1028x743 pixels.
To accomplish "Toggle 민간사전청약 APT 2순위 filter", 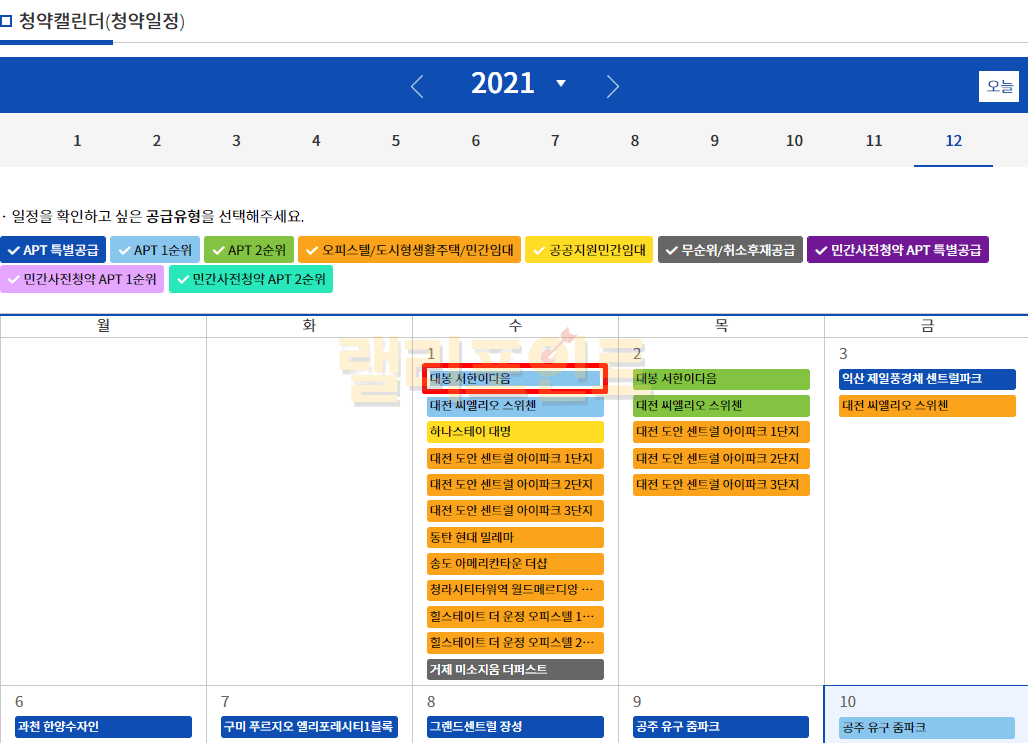I will (x=250, y=279).
